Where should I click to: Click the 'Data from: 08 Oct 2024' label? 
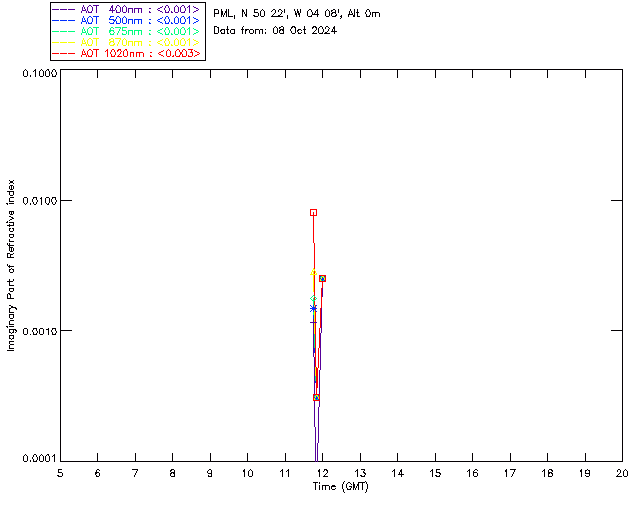275,31
